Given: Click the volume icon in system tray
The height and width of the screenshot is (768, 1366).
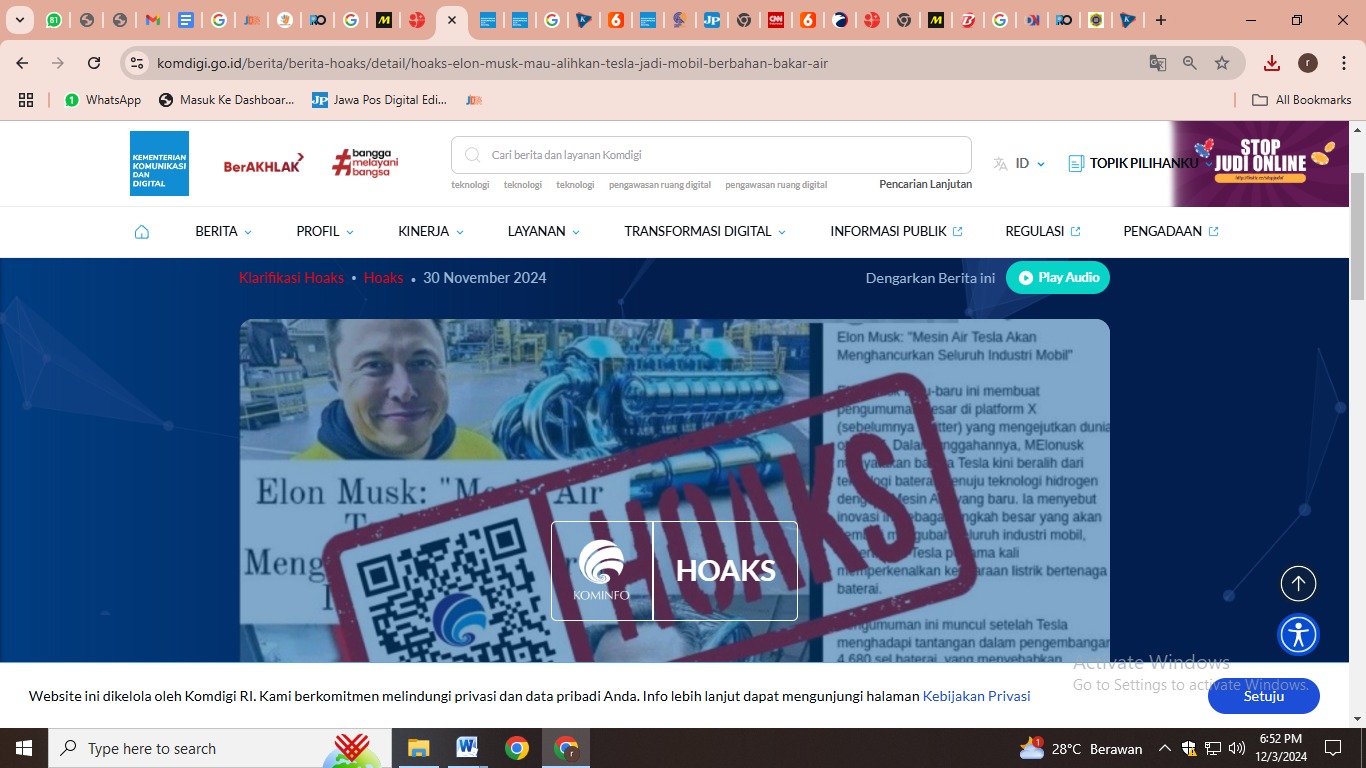Looking at the screenshot, I should (1237, 748).
